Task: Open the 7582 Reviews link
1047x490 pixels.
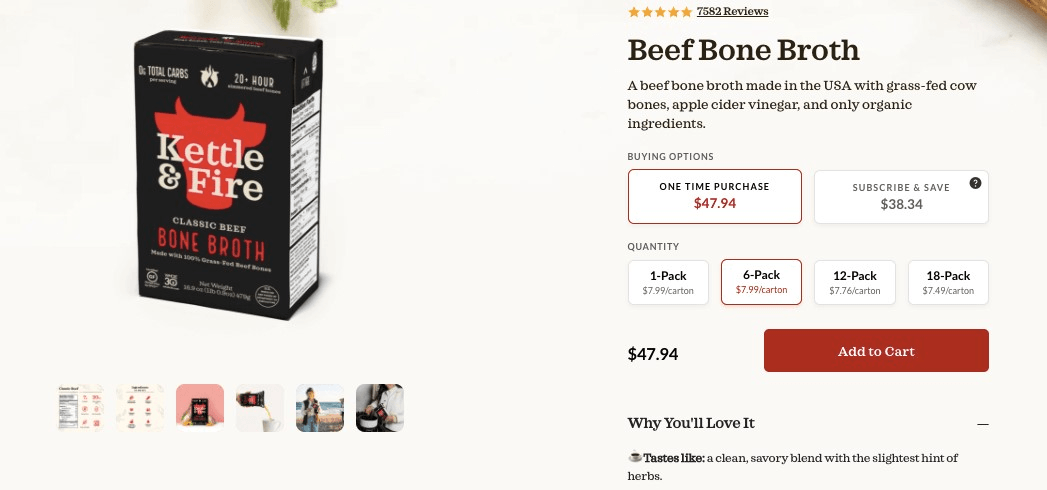Action: (732, 12)
